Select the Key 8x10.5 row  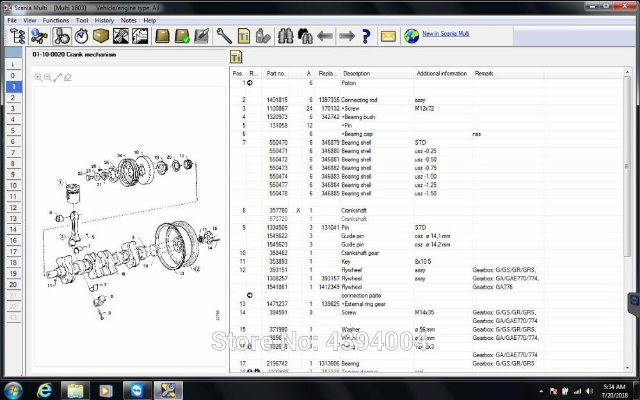click(426, 262)
